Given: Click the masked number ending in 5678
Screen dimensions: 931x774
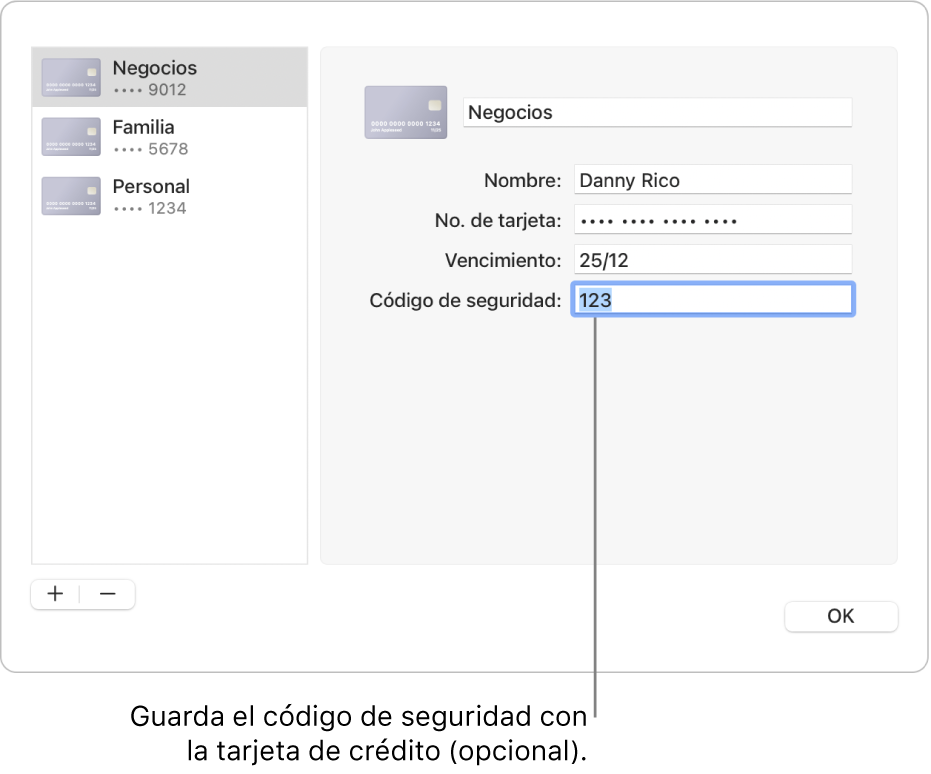Looking at the screenshot, I should pos(151,149).
